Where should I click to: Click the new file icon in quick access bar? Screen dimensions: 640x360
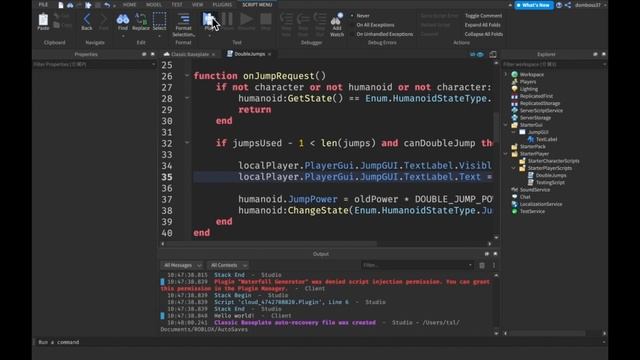tap(61, 5)
